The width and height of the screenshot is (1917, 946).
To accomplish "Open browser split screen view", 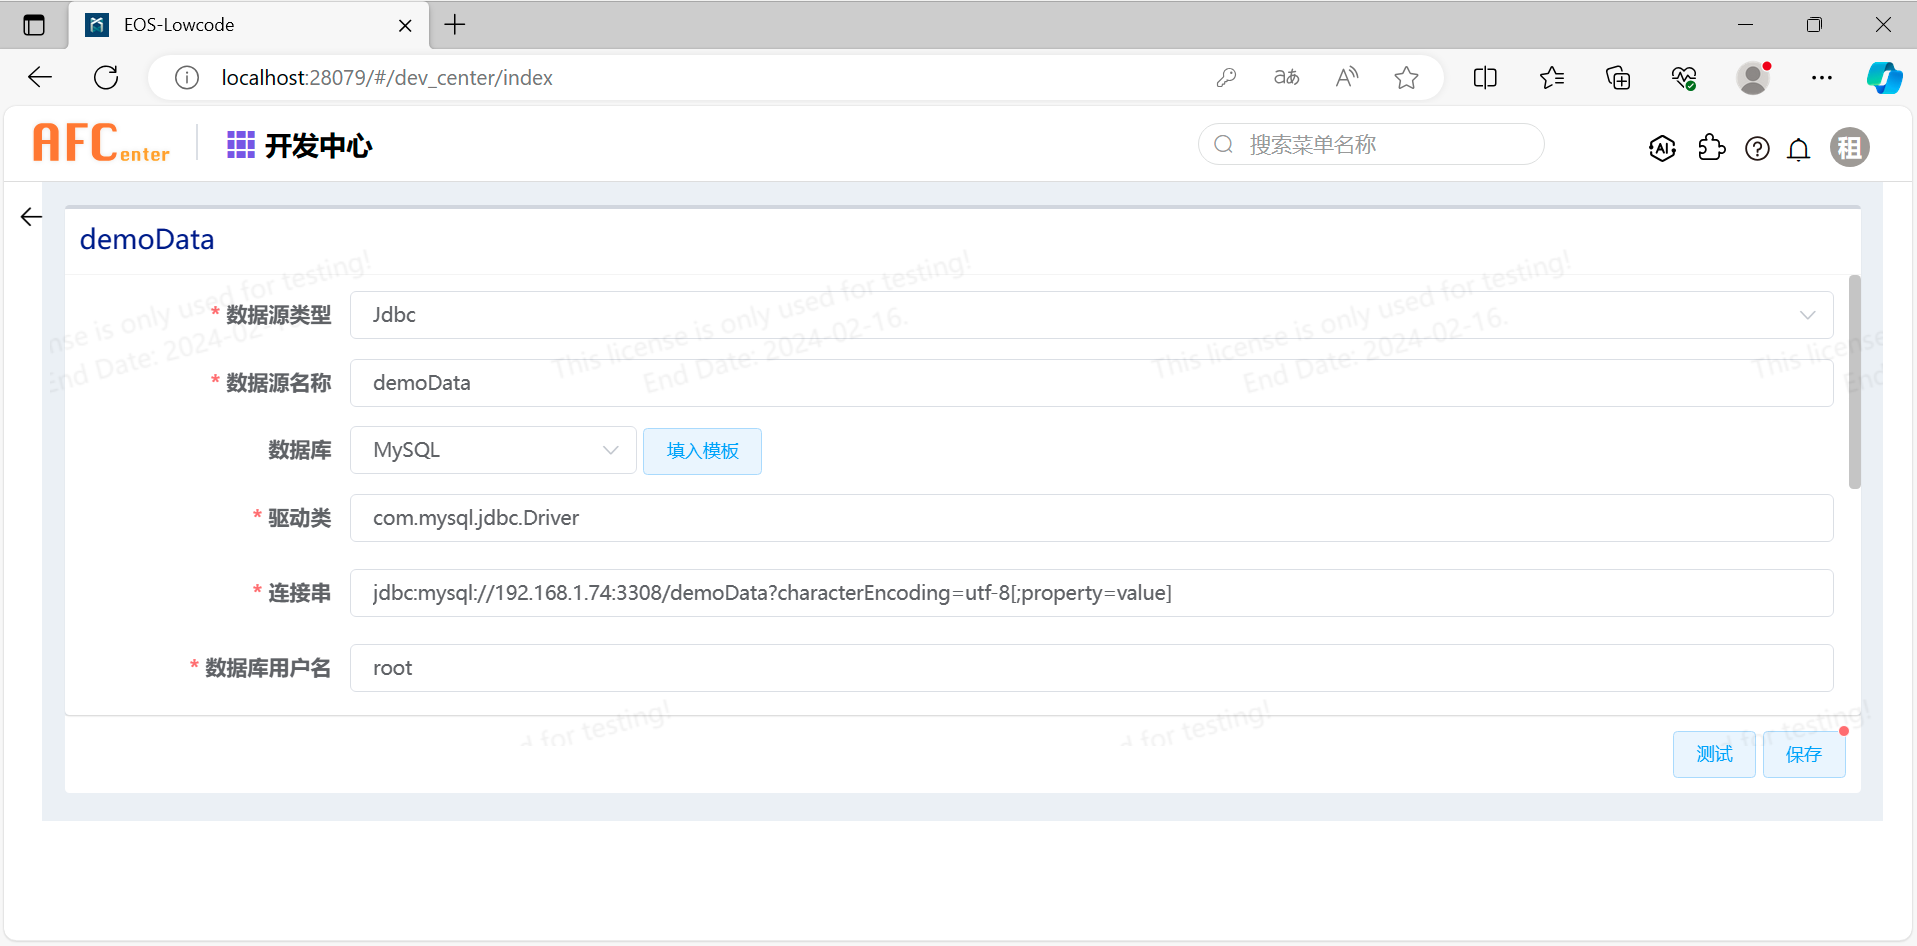I will pyautogui.click(x=1485, y=78).
